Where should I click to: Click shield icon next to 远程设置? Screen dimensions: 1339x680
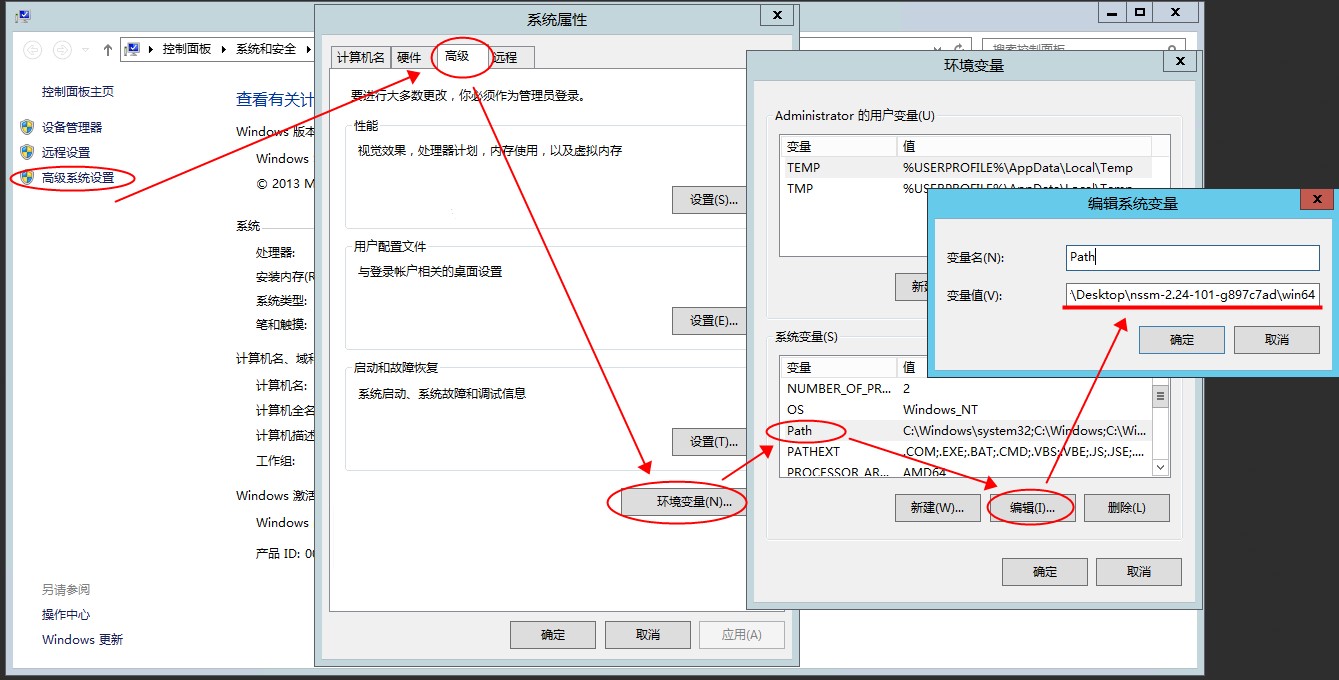[27, 152]
